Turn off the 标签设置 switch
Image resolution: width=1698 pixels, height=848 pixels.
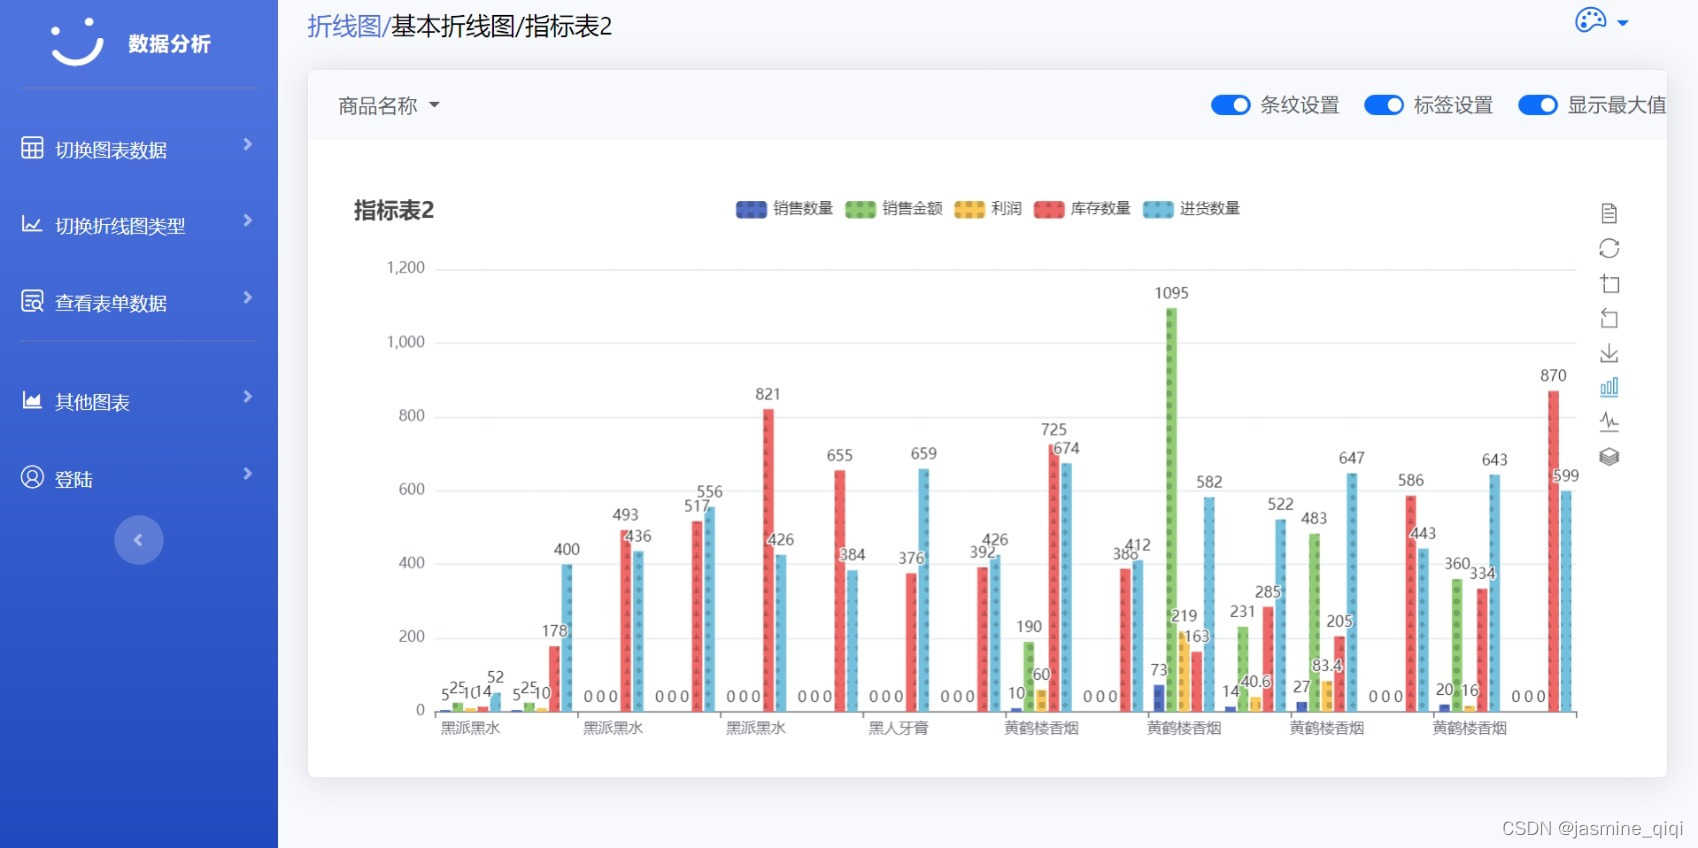coord(1384,105)
